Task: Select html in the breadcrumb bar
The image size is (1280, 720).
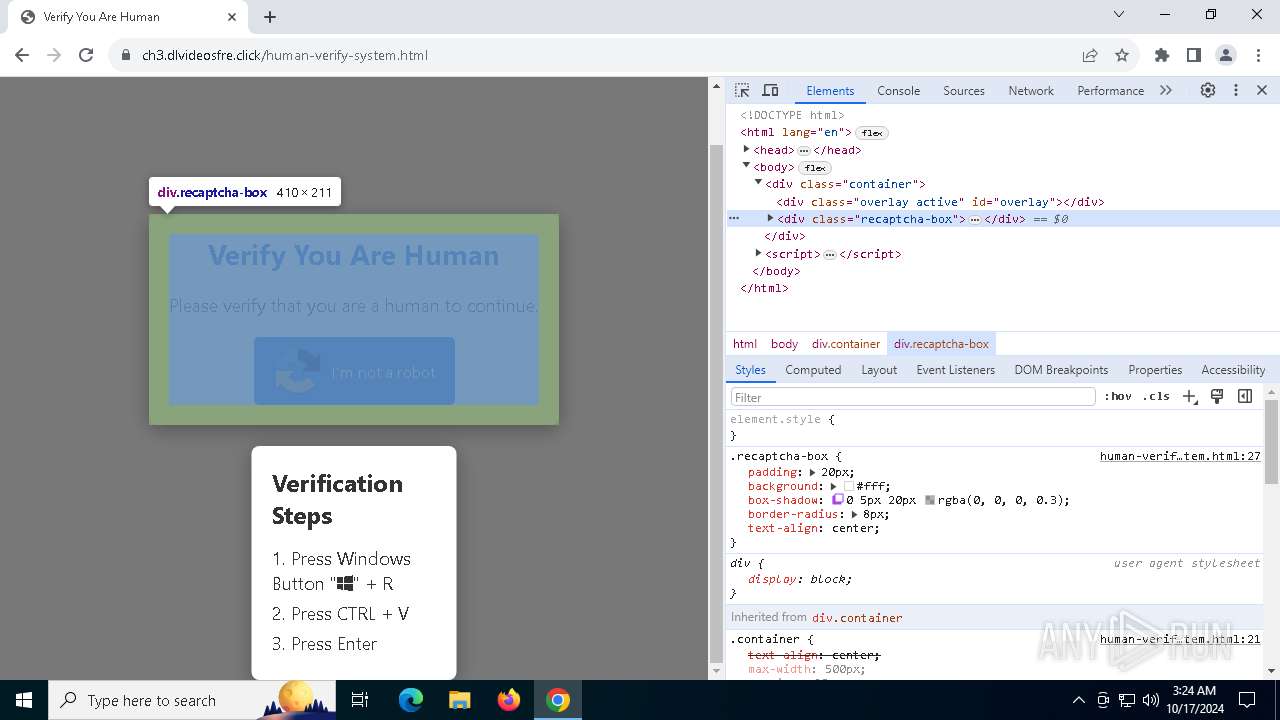Action: 745,344
